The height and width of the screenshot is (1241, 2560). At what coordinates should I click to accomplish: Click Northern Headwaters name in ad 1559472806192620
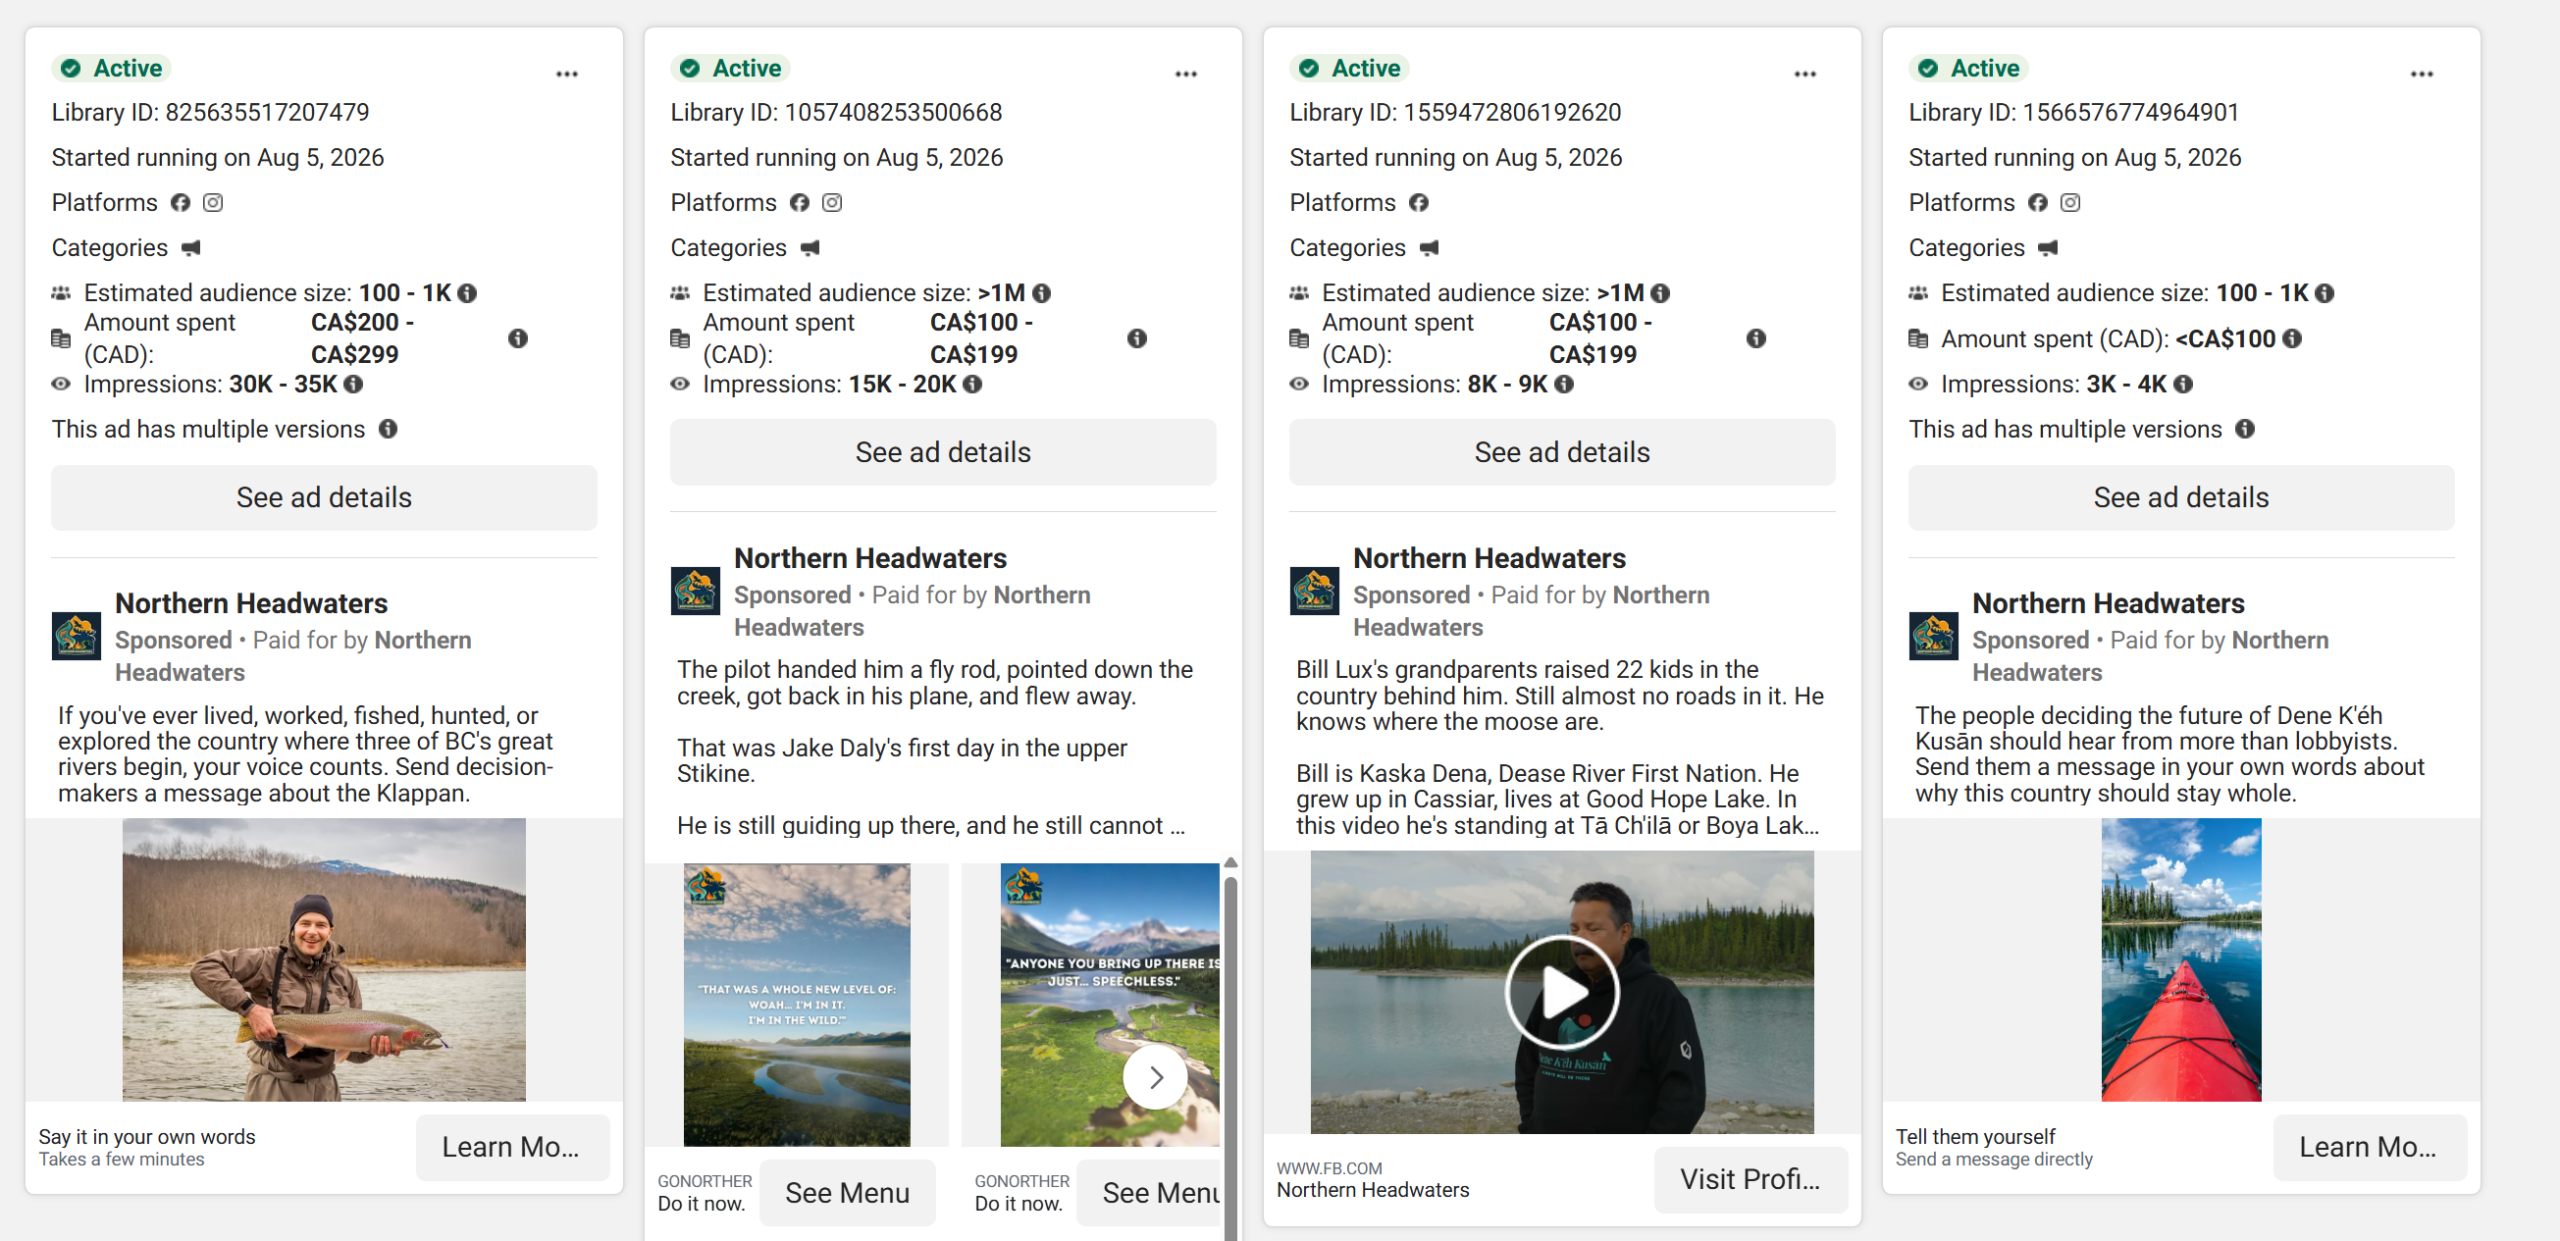pos(1489,558)
